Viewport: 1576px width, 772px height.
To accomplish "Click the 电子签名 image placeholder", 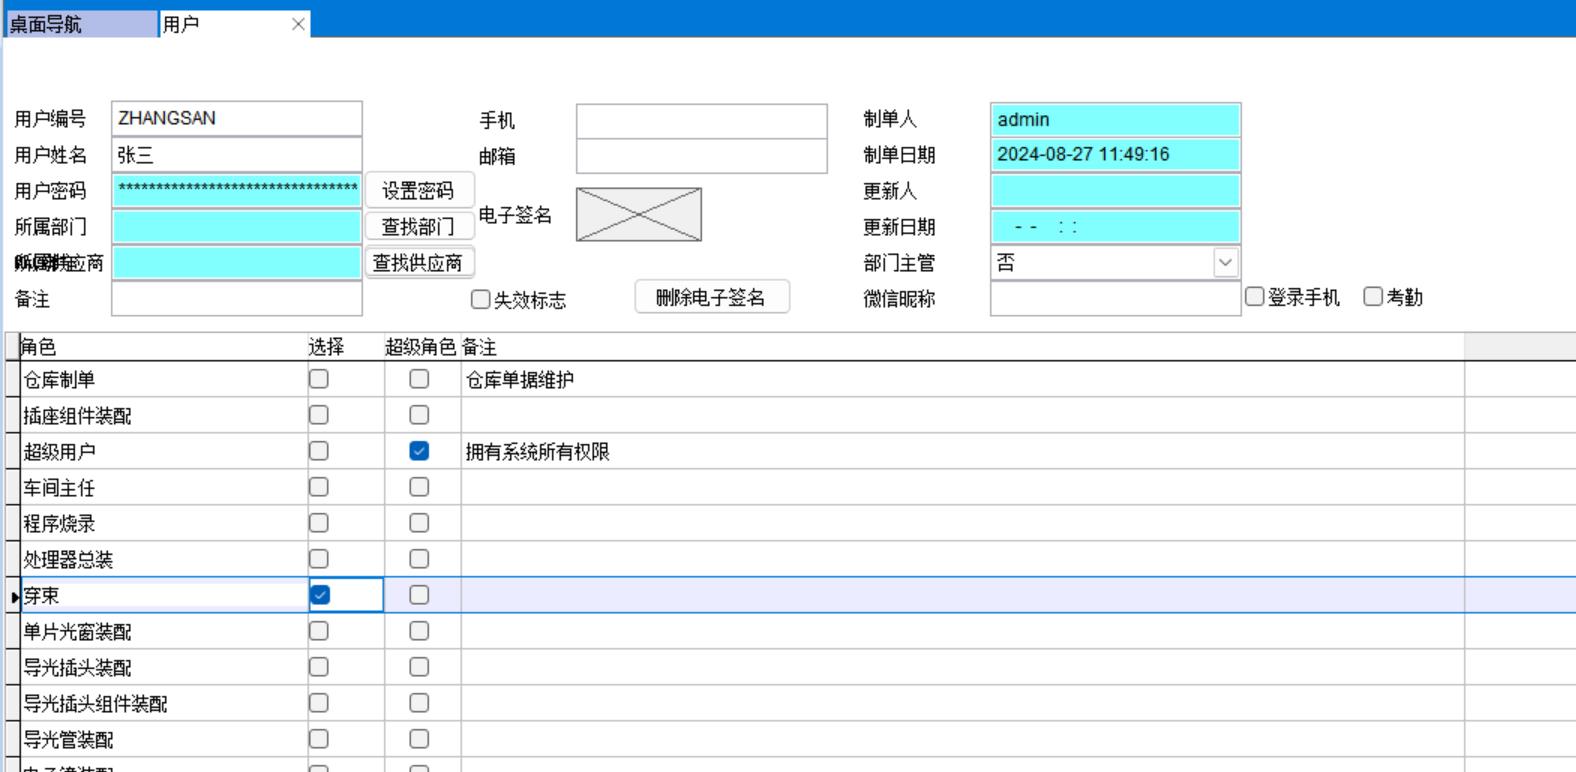I will [638, 214].
